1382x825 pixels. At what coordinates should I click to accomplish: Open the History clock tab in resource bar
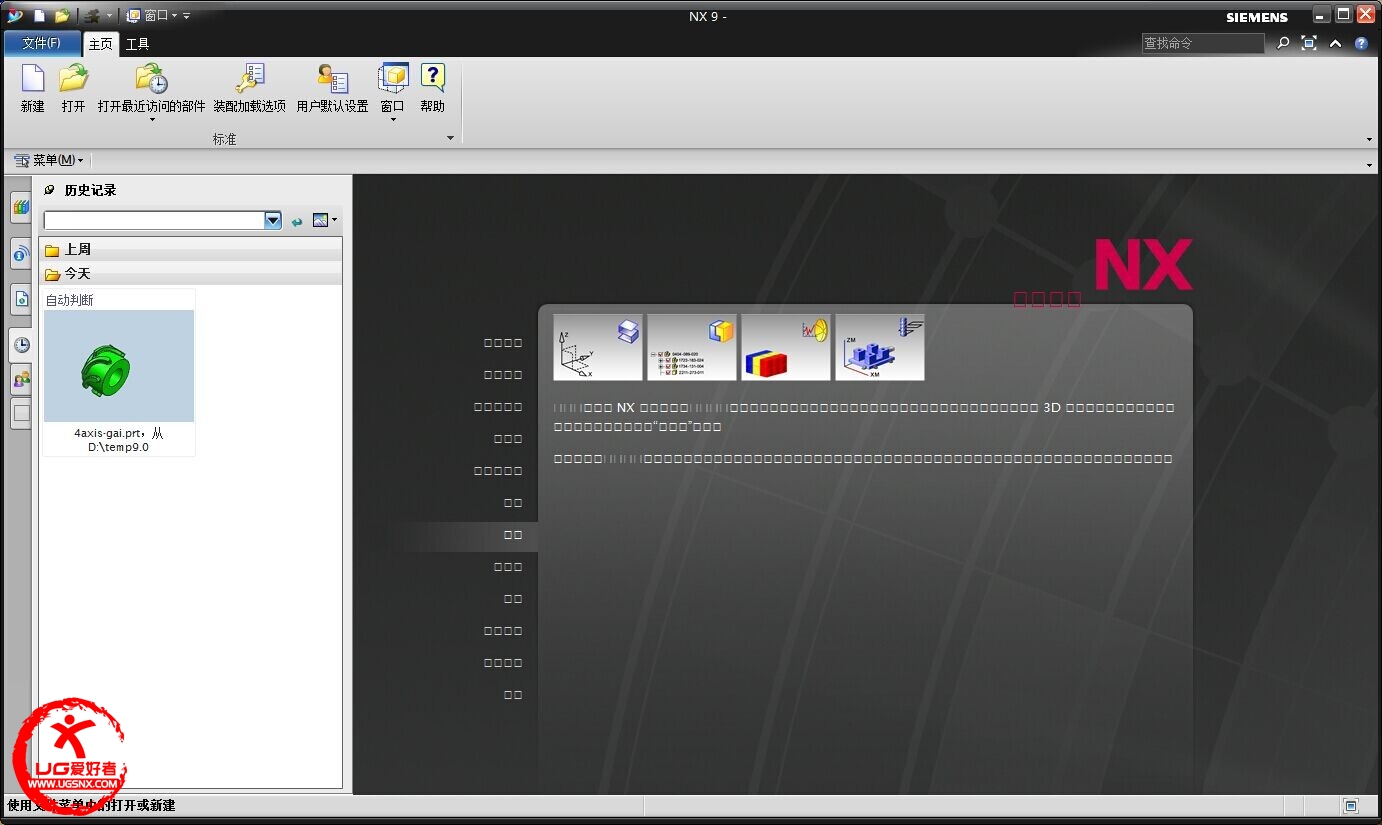coord(21,345)
